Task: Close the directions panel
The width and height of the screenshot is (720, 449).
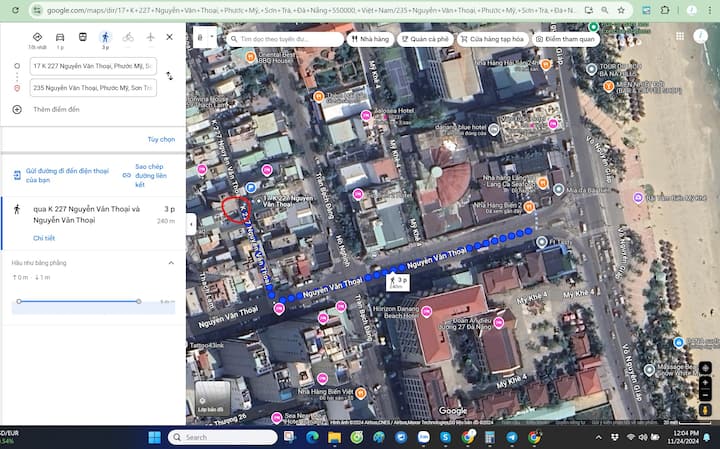Action: point(169,37)
